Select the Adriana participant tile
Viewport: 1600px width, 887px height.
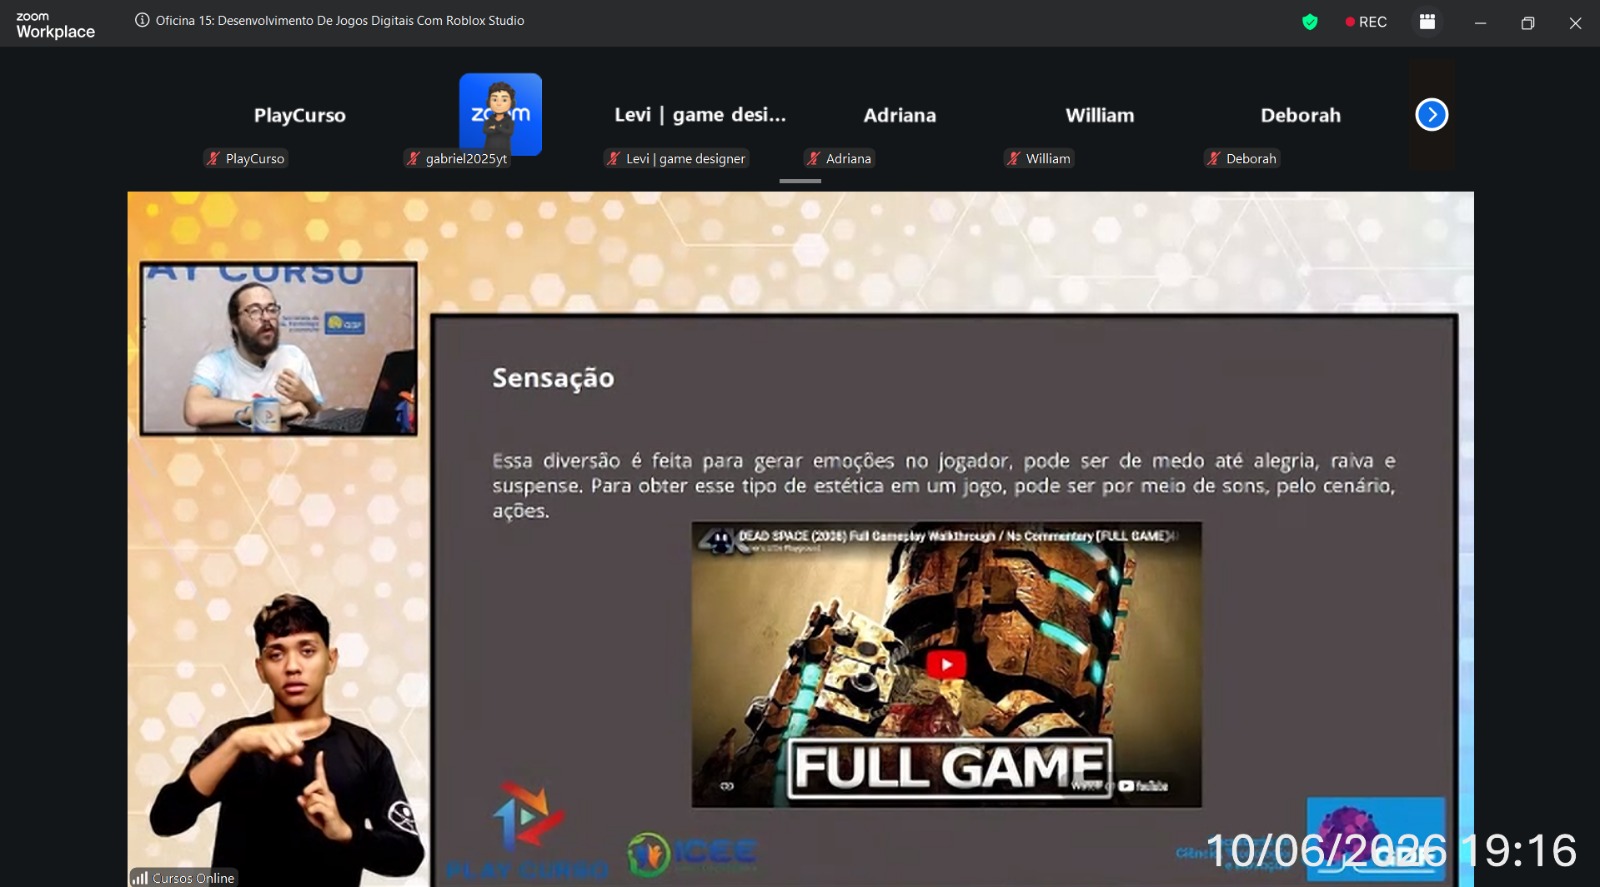point(900,115)
